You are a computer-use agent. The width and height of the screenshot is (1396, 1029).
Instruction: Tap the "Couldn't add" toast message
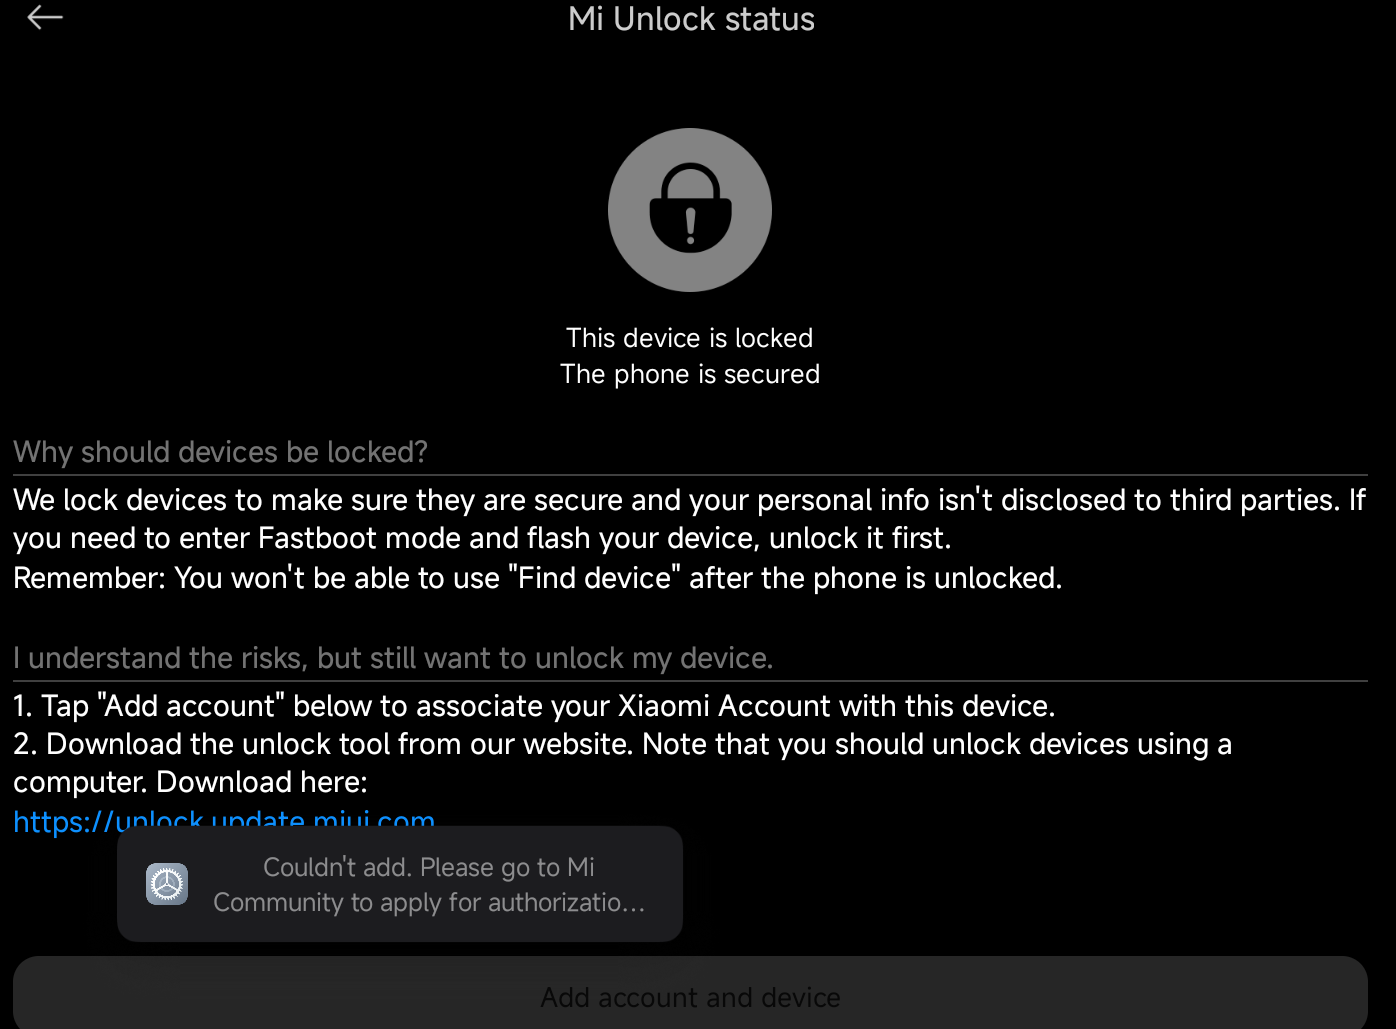tap(400, 884)
